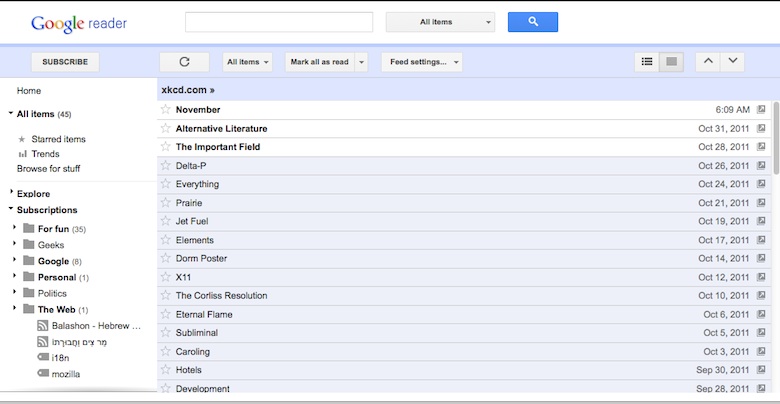The width and height of the screenshot is (780, 404).
Task: Star the 'Subliminal' item
Action: coord(166,332)
